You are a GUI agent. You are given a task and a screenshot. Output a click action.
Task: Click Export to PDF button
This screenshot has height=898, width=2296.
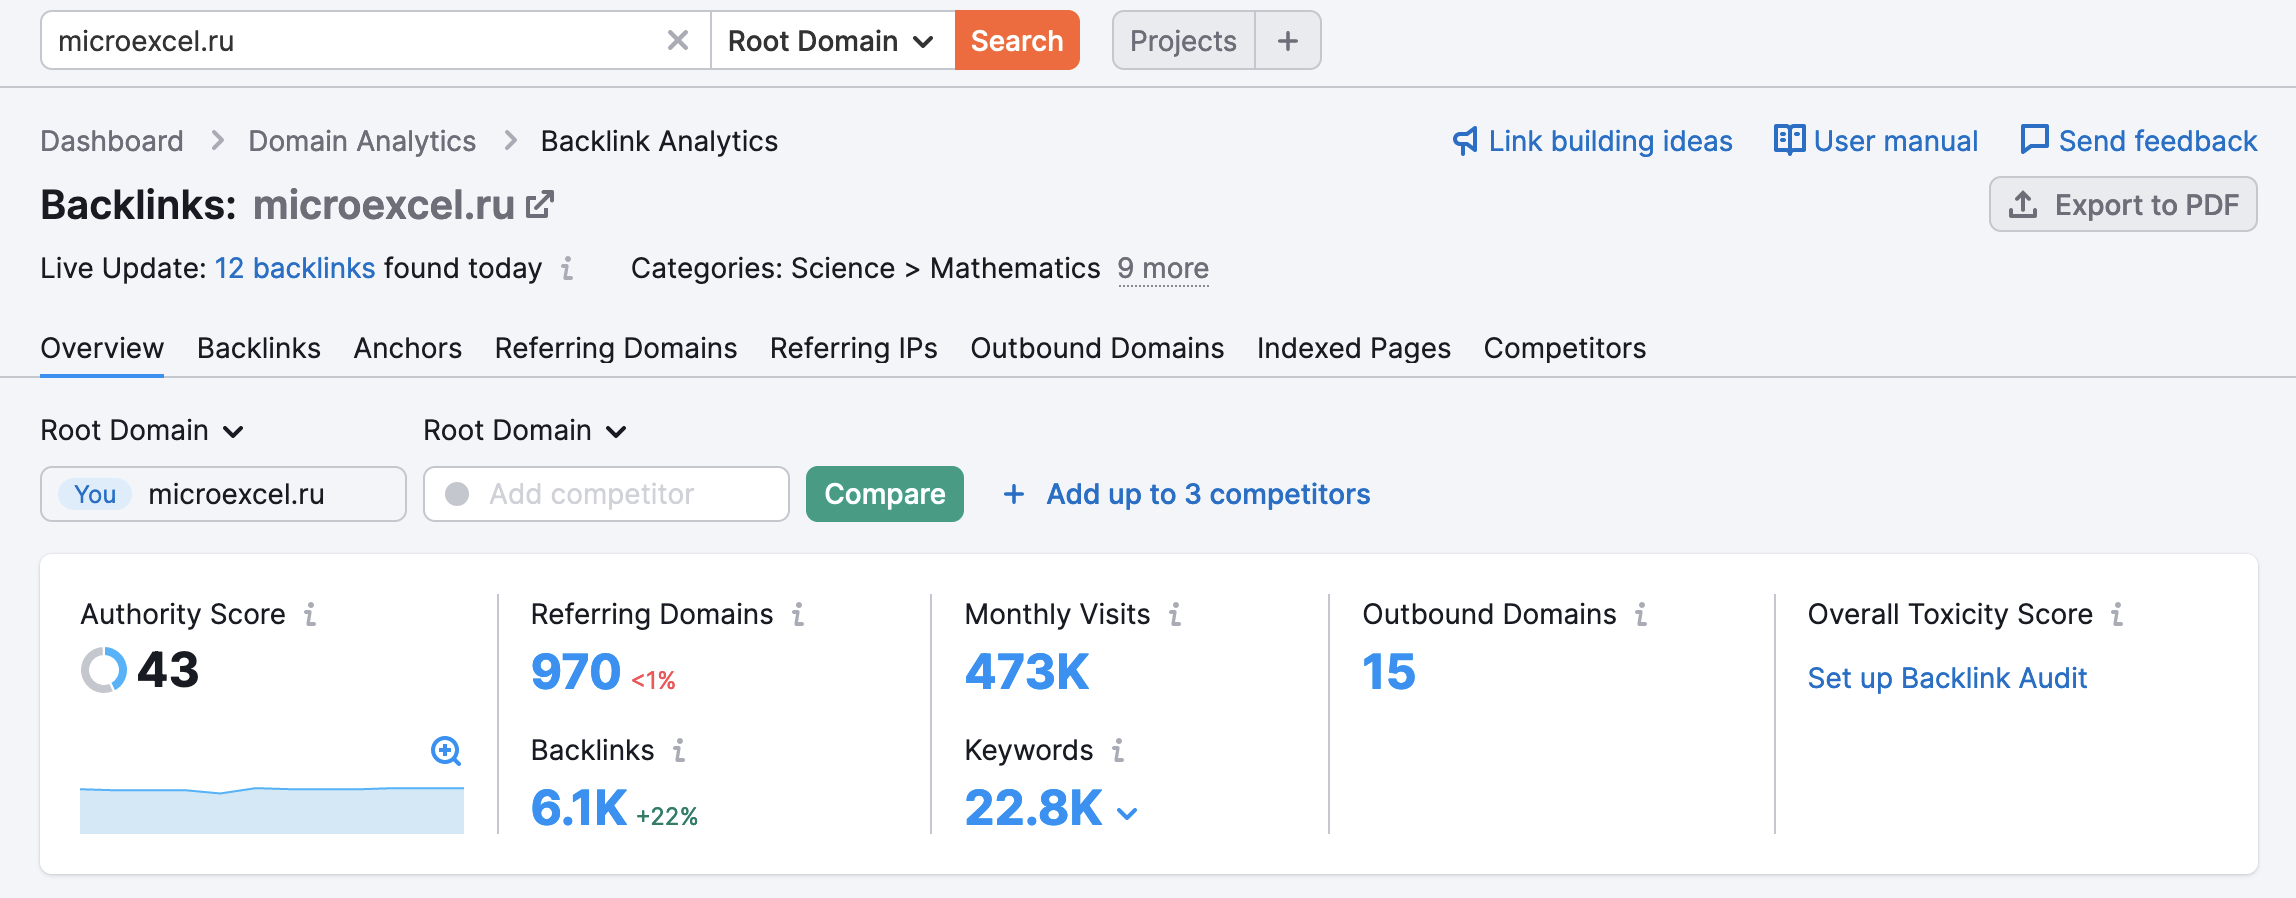point(2123,205)
